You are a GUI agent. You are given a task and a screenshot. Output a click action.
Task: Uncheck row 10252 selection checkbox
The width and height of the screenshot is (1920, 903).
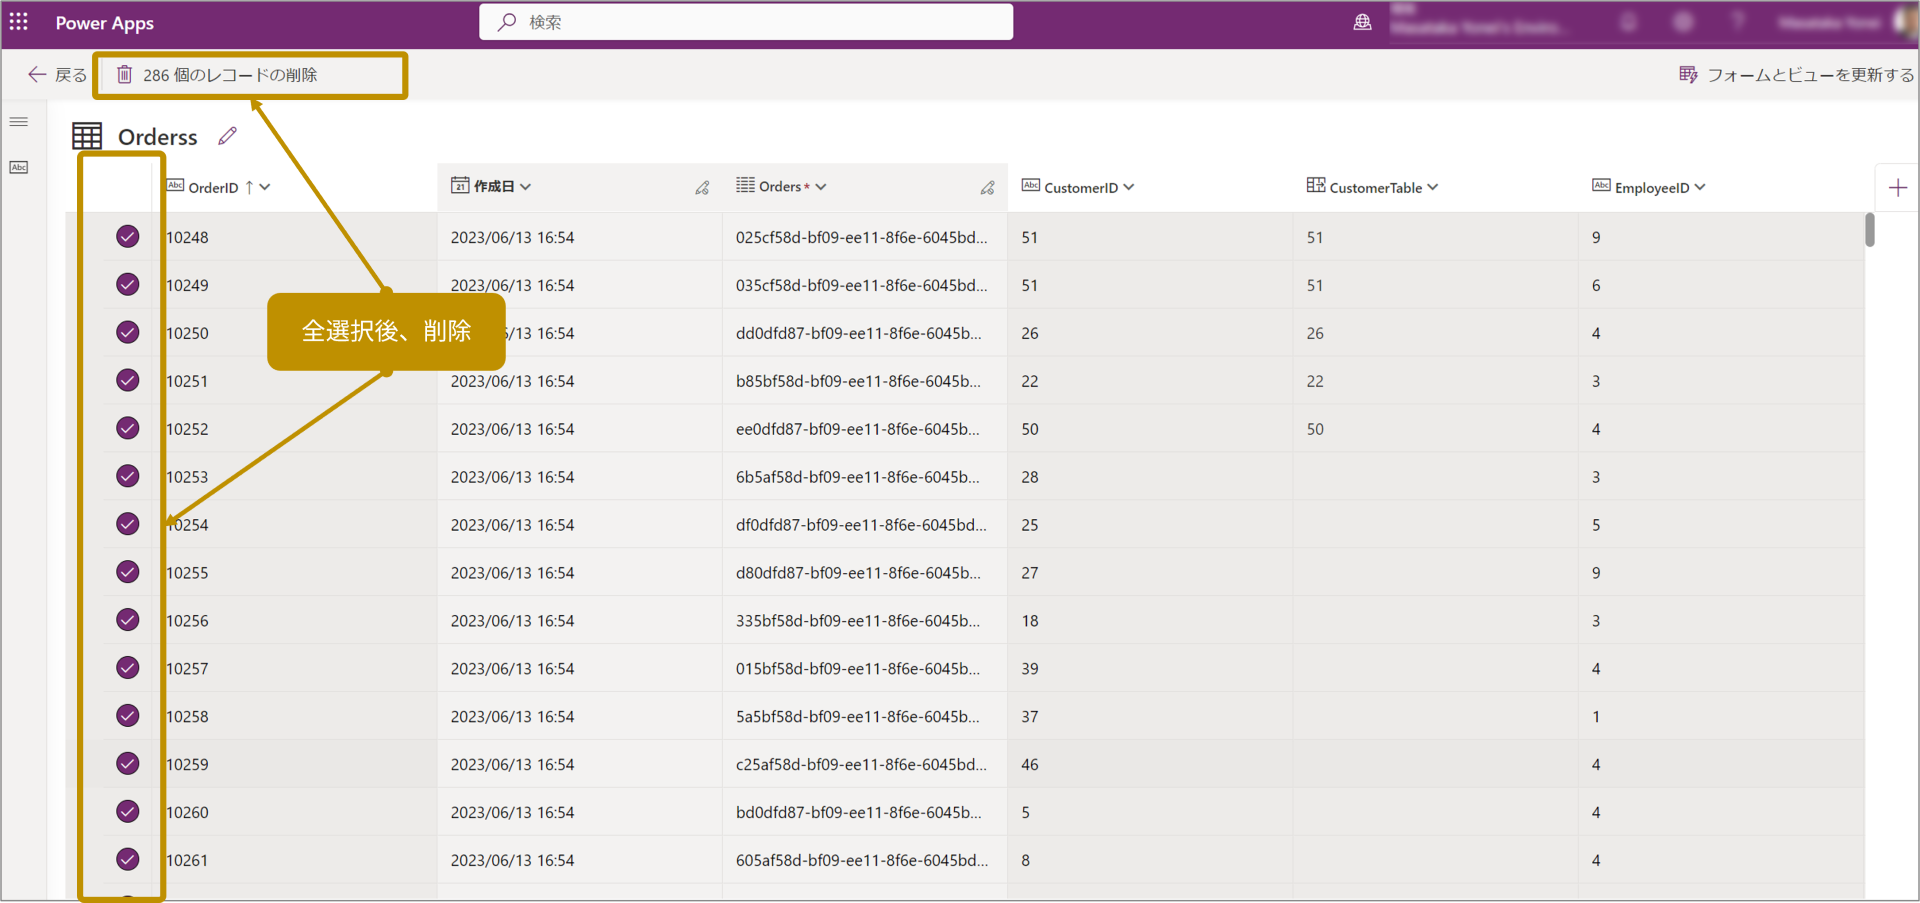point(128,429)
